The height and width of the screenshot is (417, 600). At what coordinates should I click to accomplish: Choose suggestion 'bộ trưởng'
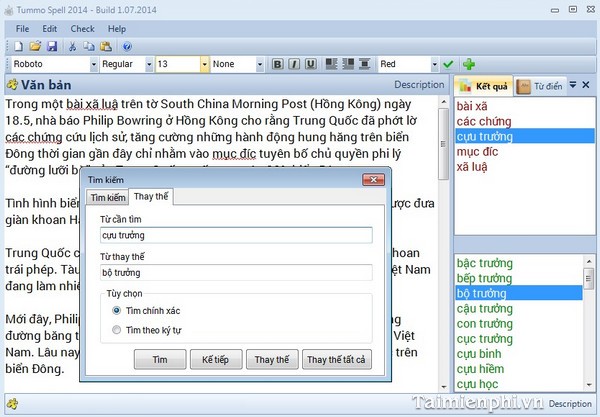point(519,293)
